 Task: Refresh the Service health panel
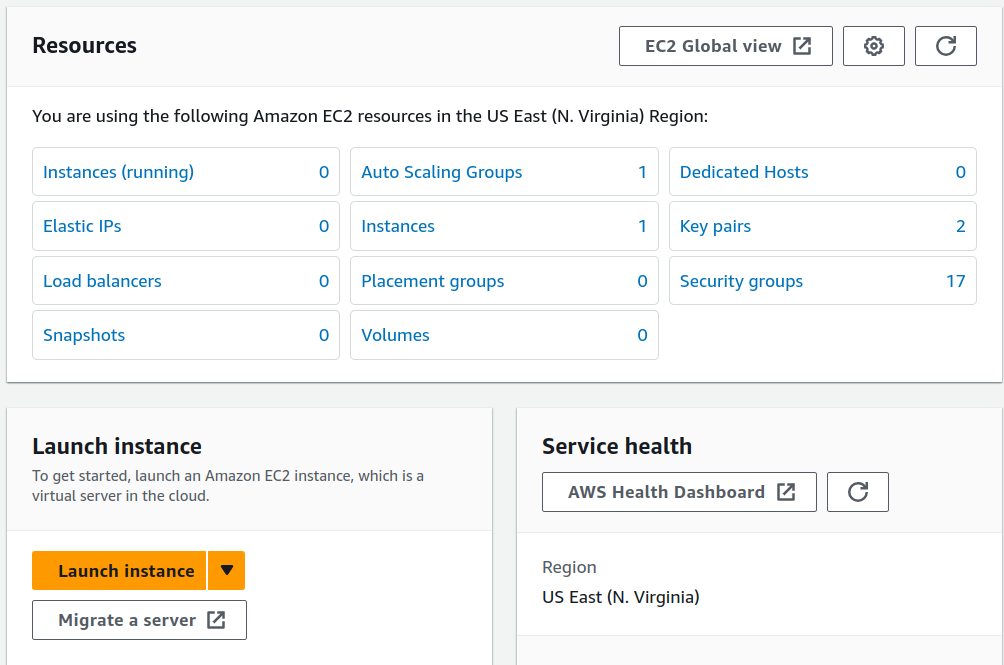pyautogui.click(x=857, y=491)
